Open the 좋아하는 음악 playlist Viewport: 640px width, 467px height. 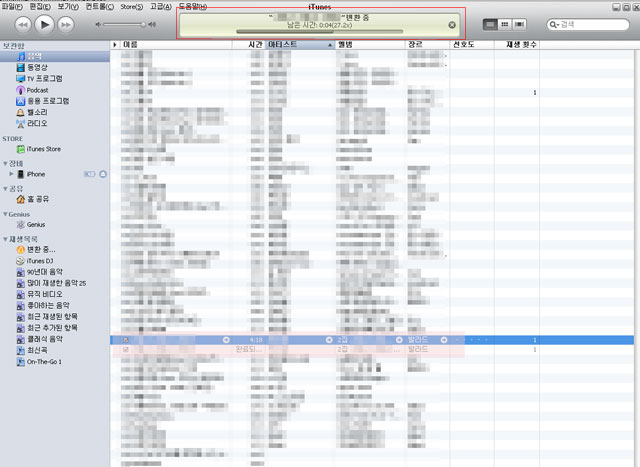(x=43, y=305)
